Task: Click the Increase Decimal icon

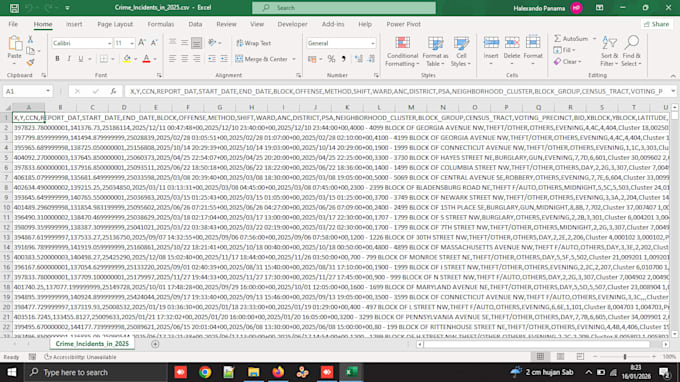Action: click(x=359, y=59)
